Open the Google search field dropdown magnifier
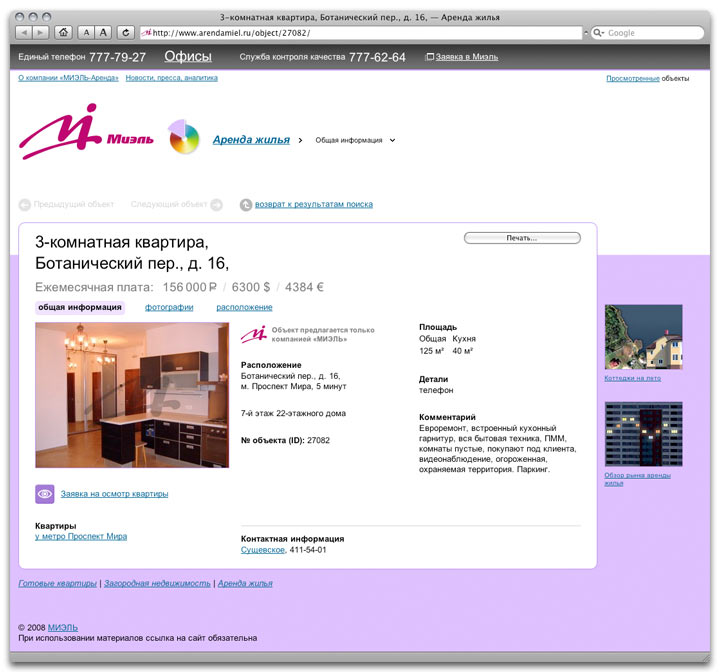The image size is (720, 672). 598,33
